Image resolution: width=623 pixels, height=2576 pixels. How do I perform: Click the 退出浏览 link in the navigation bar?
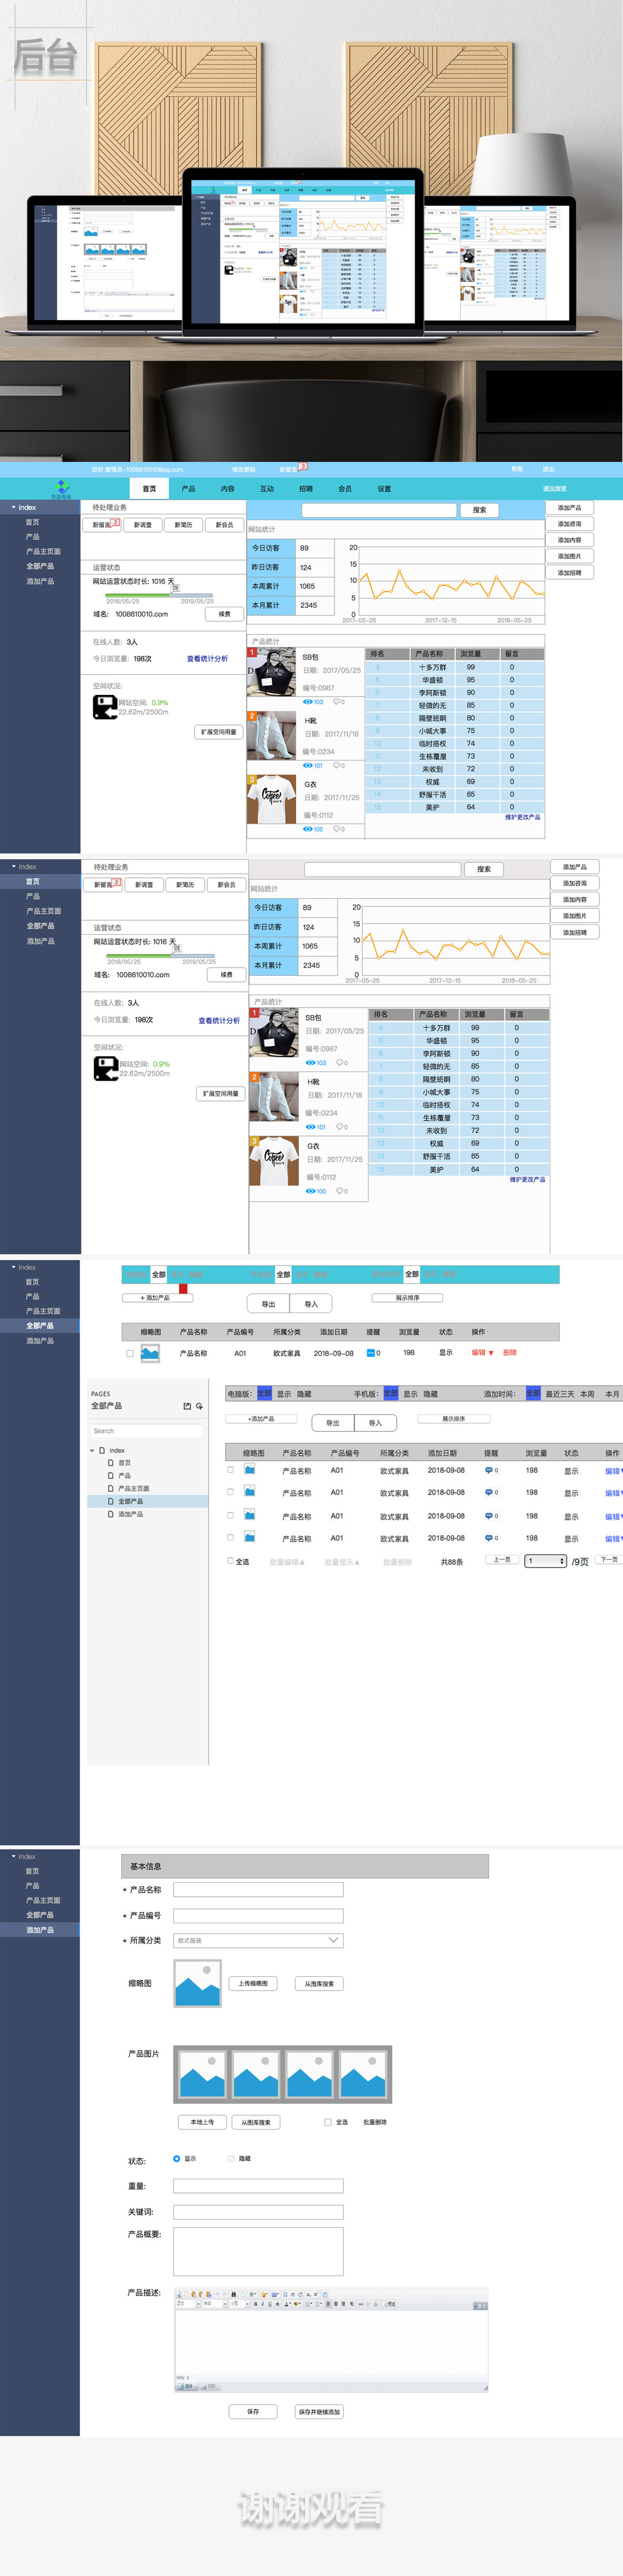554,489
